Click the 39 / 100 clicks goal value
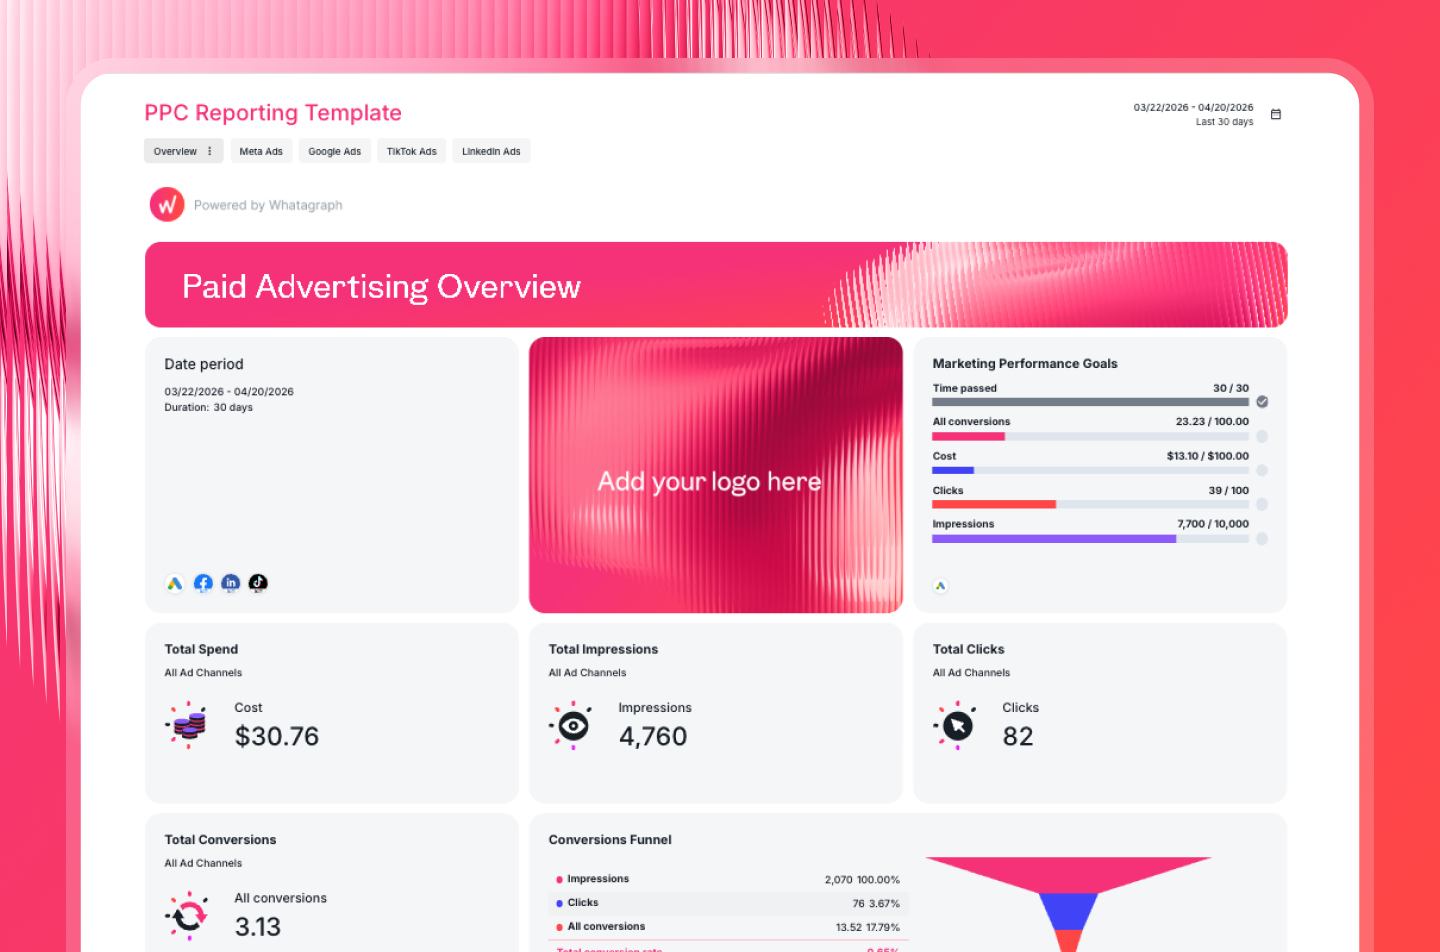Viewport: 1440px width, 952px height. 1229,491
